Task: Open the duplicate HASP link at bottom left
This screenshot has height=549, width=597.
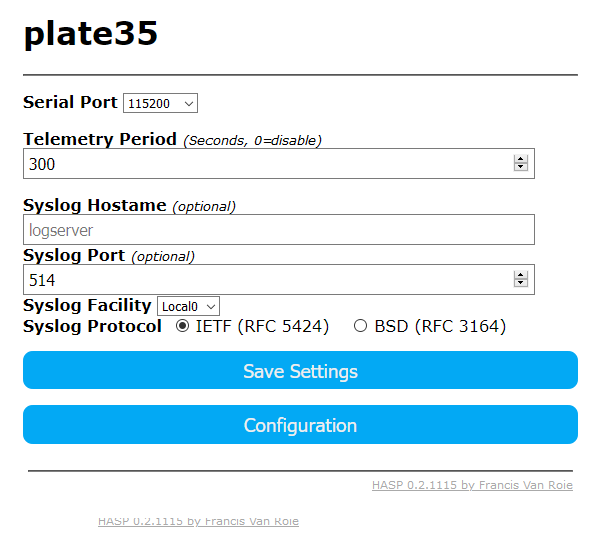Action: 198,521
